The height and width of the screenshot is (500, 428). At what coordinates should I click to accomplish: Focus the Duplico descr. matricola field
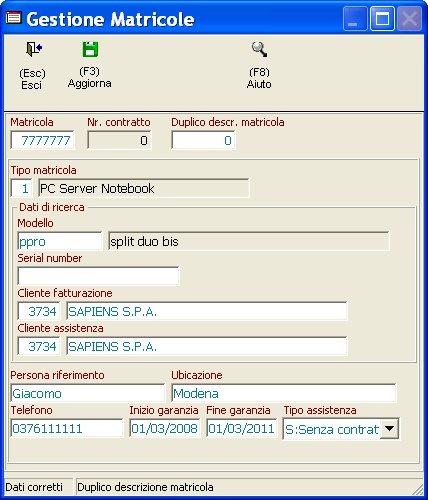[x=203, y=140]
